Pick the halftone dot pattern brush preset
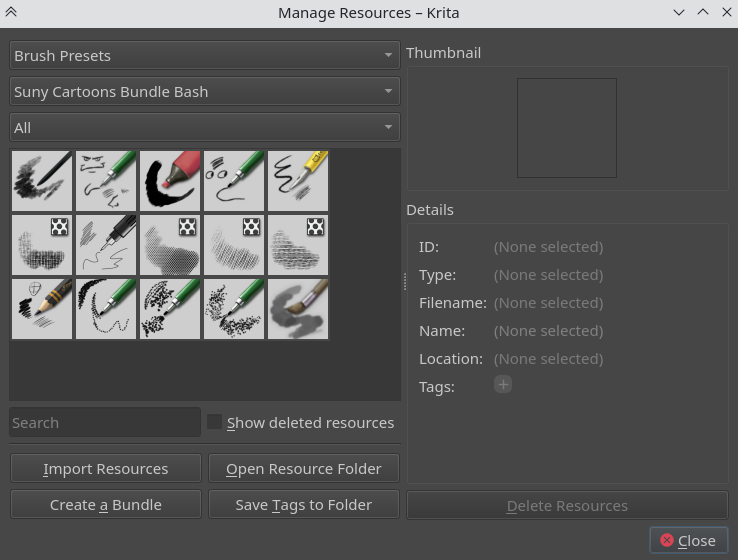 coord(170,245)
